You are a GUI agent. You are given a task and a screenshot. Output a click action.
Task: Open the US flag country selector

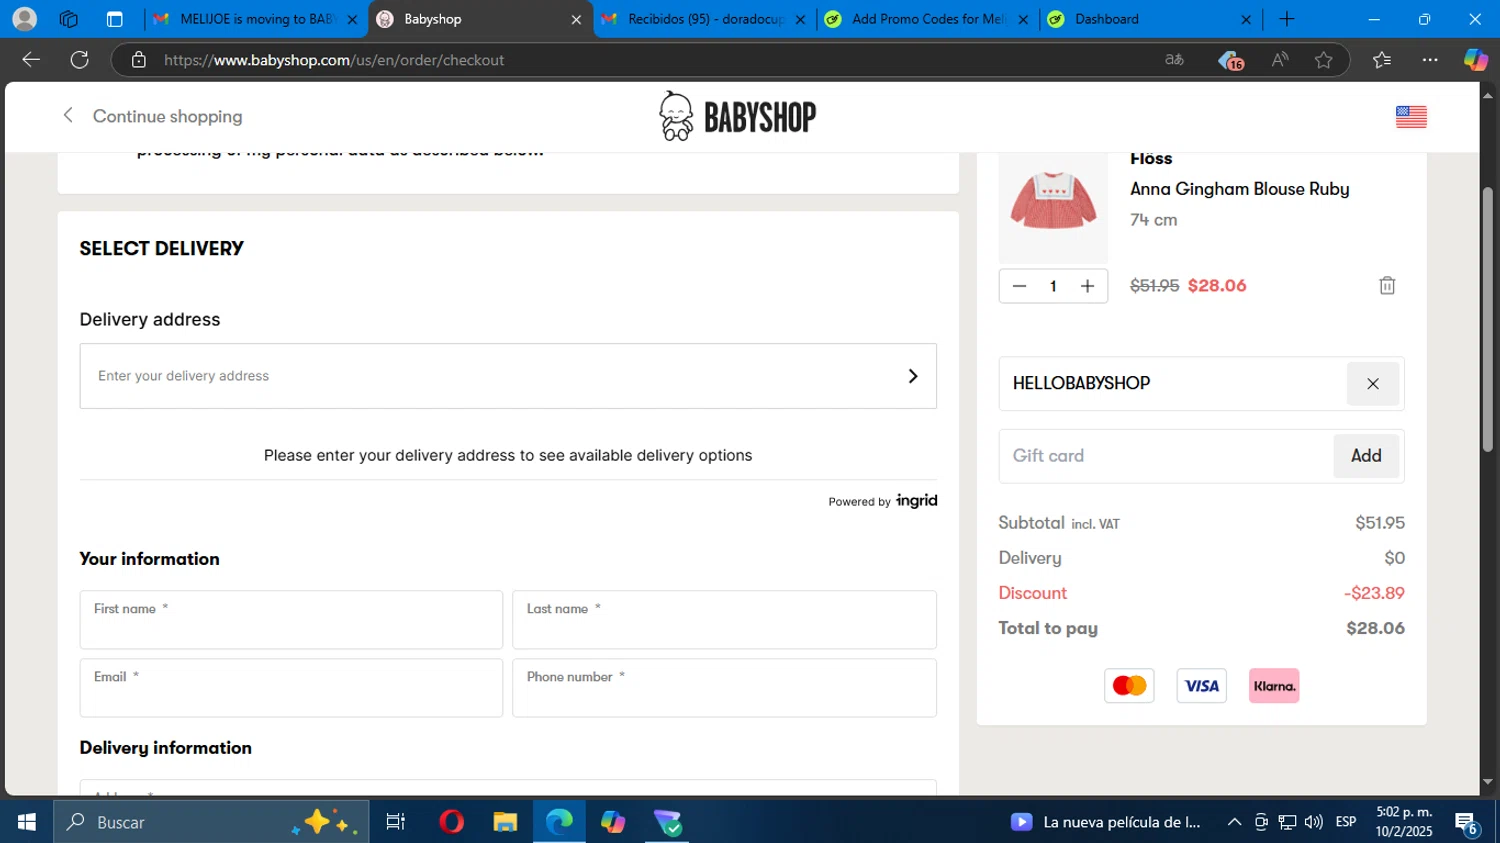pyautogui.click(x=1411, y=116)
